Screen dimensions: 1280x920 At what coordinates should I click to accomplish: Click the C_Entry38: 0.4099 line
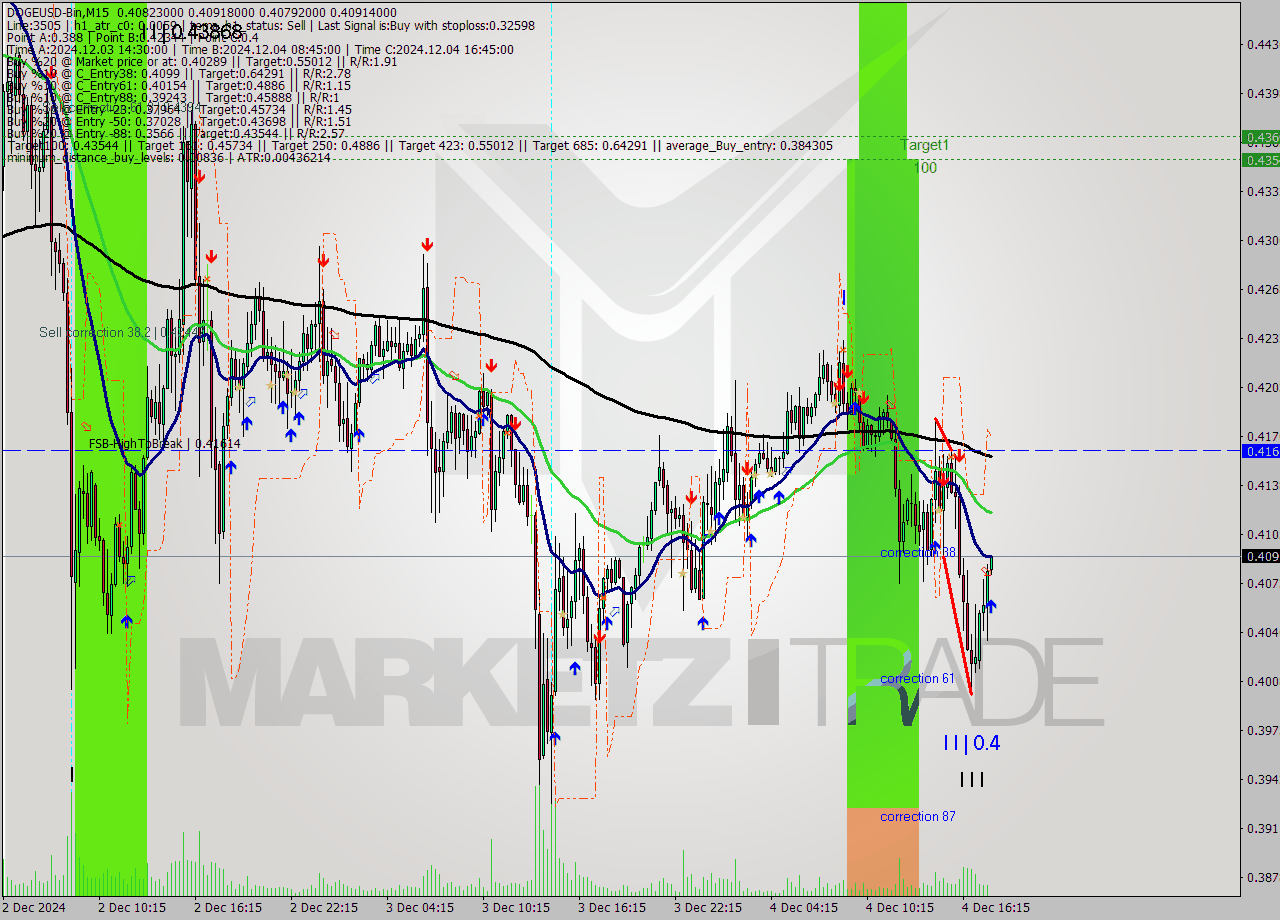178,73
